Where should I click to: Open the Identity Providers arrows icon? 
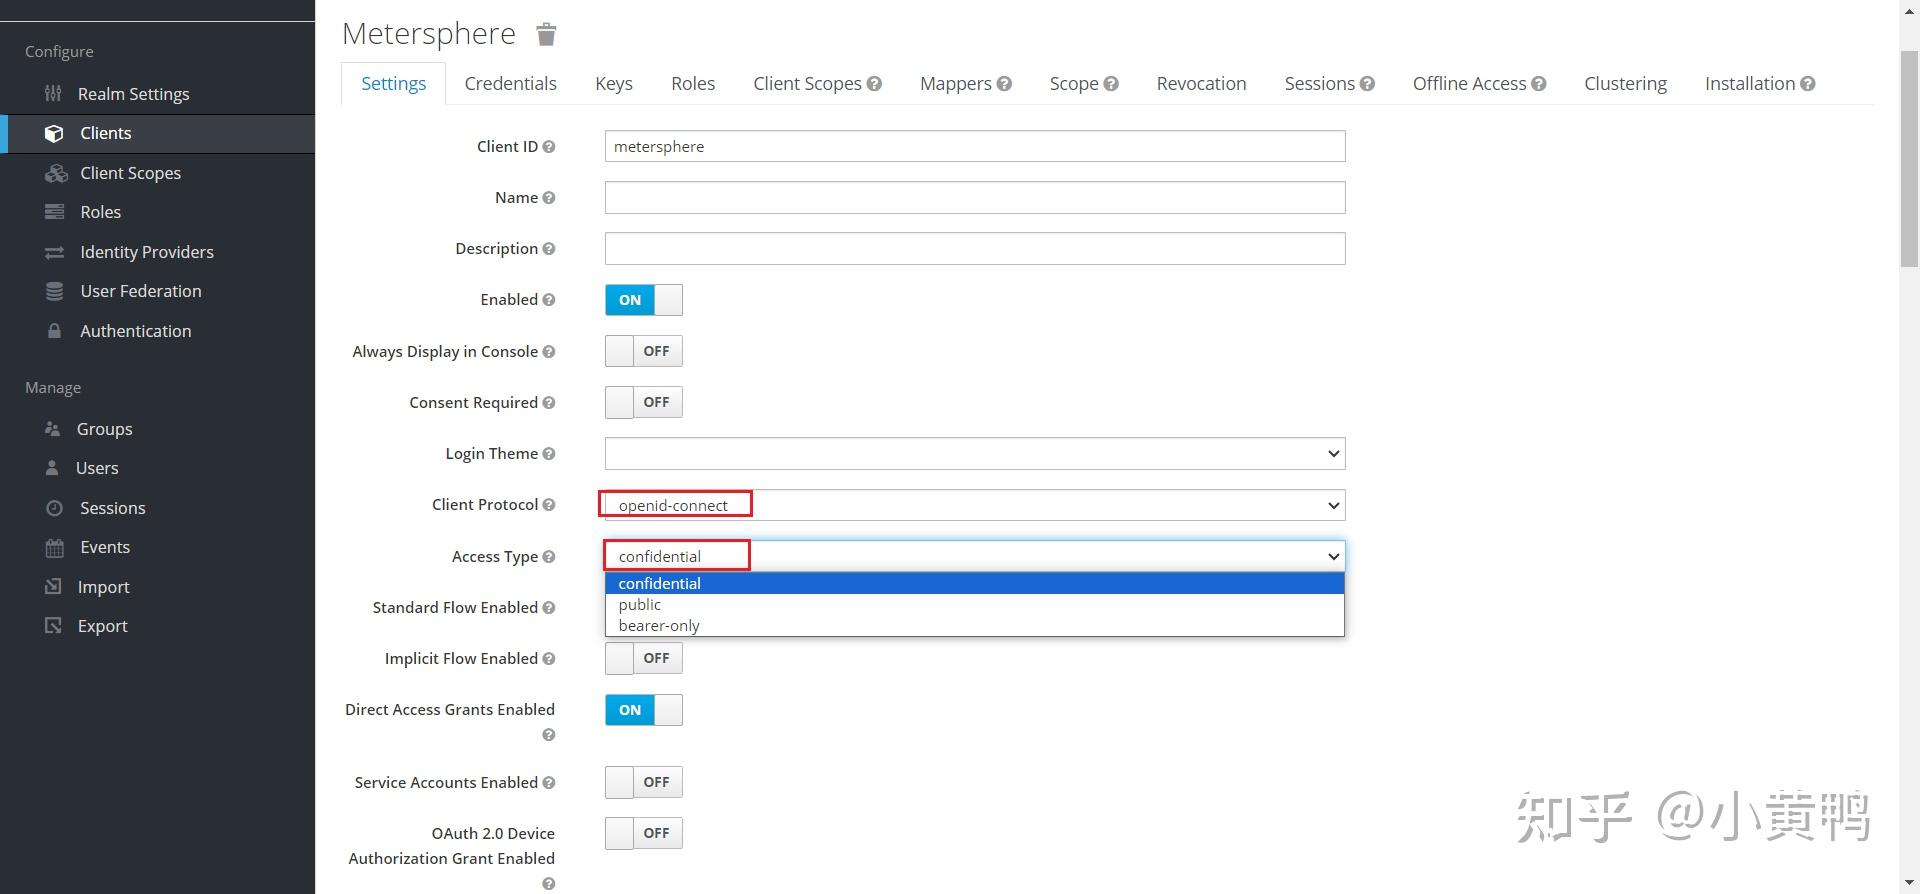(x=54, y=252)
